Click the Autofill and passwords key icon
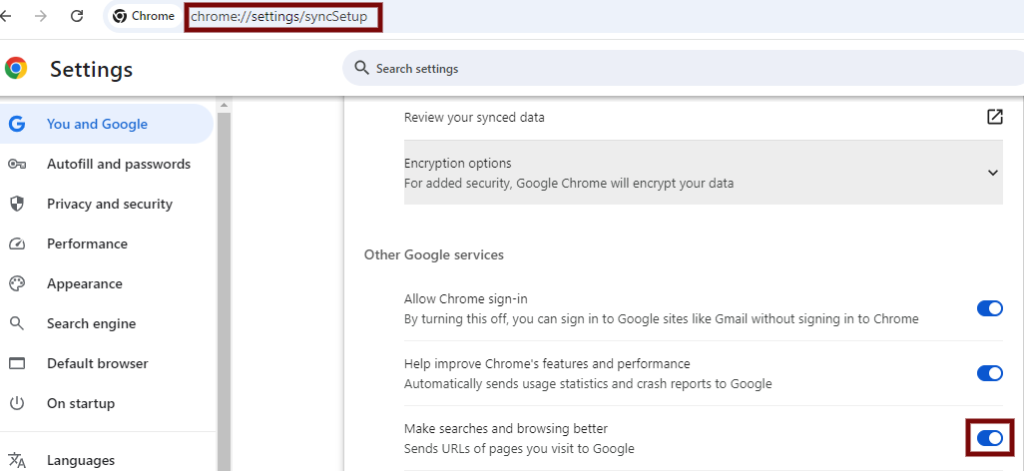 [x=16, y=164]
